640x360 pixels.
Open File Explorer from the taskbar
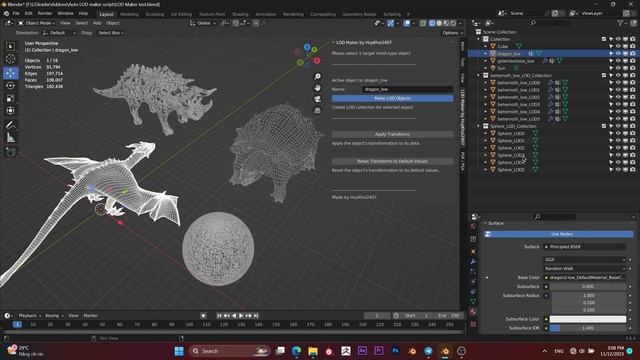coord(313,351)
